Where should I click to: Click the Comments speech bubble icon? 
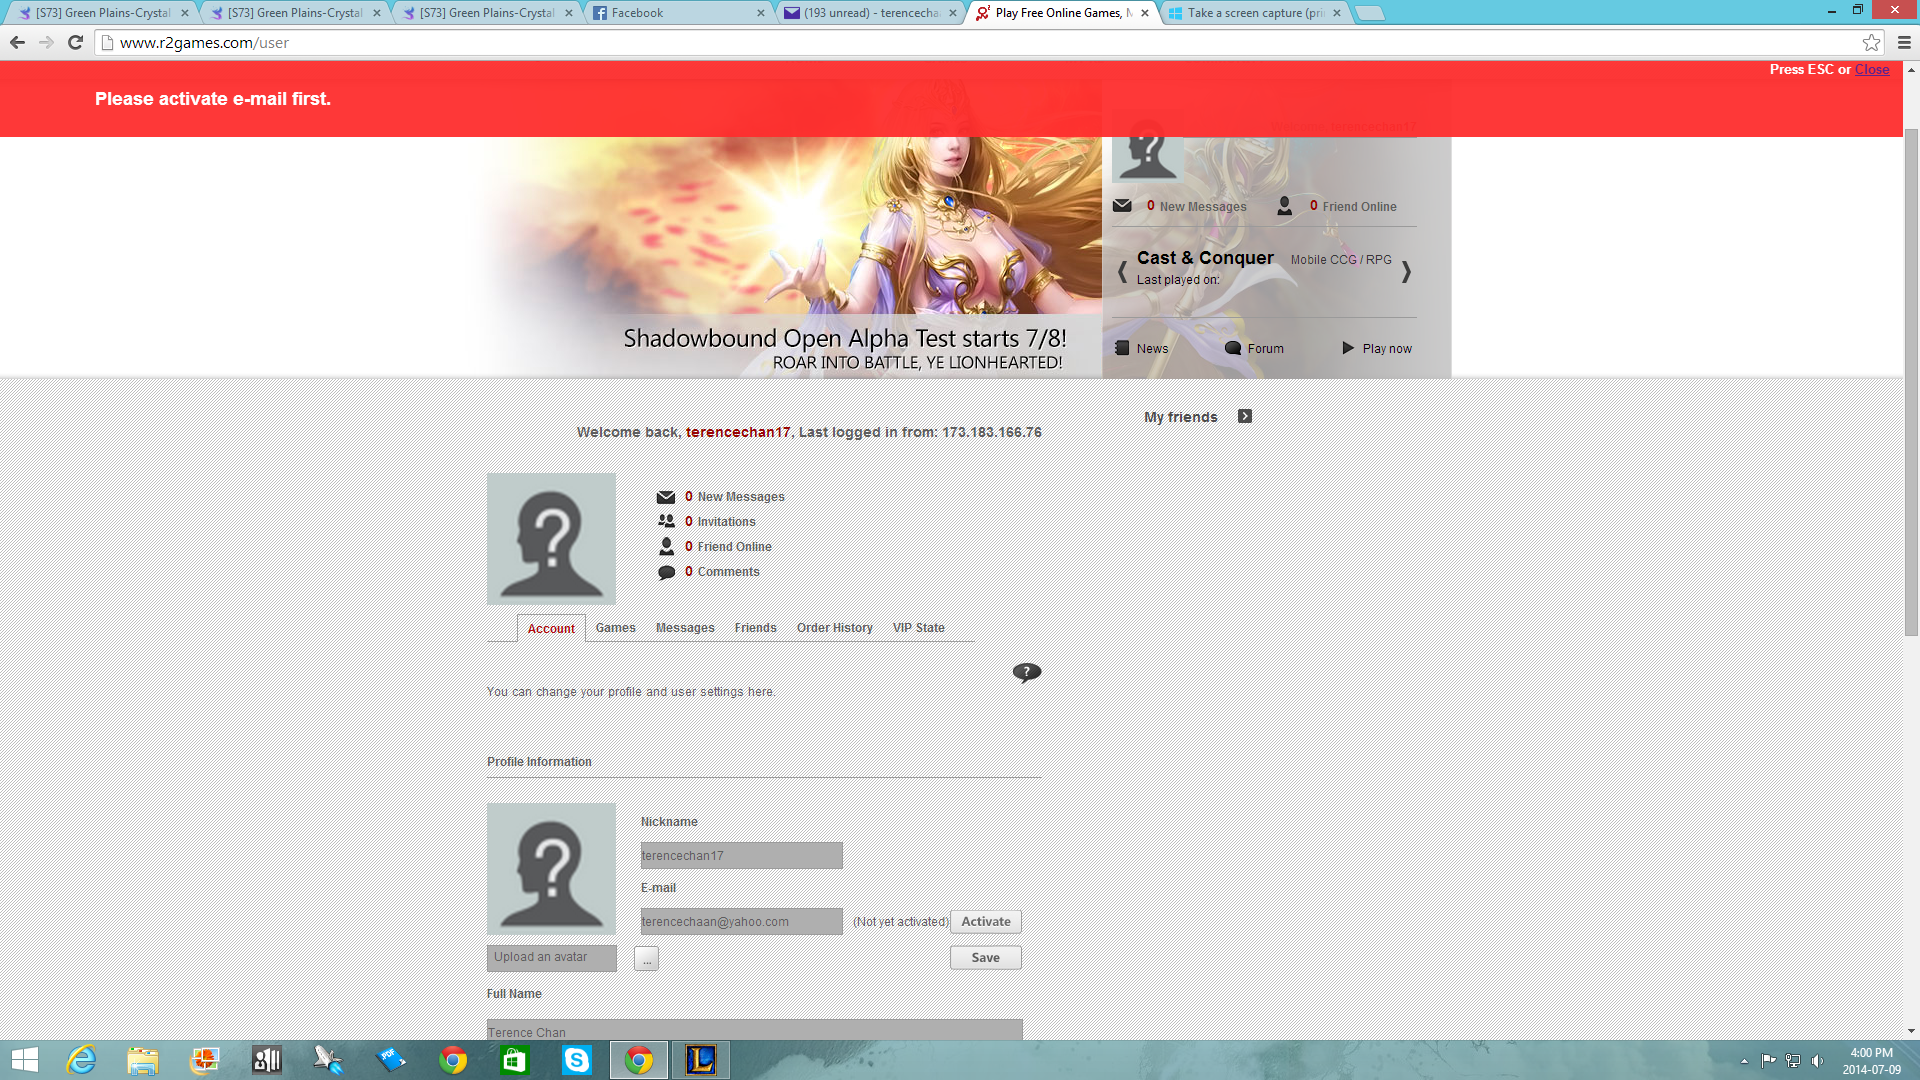coord(666,572)
